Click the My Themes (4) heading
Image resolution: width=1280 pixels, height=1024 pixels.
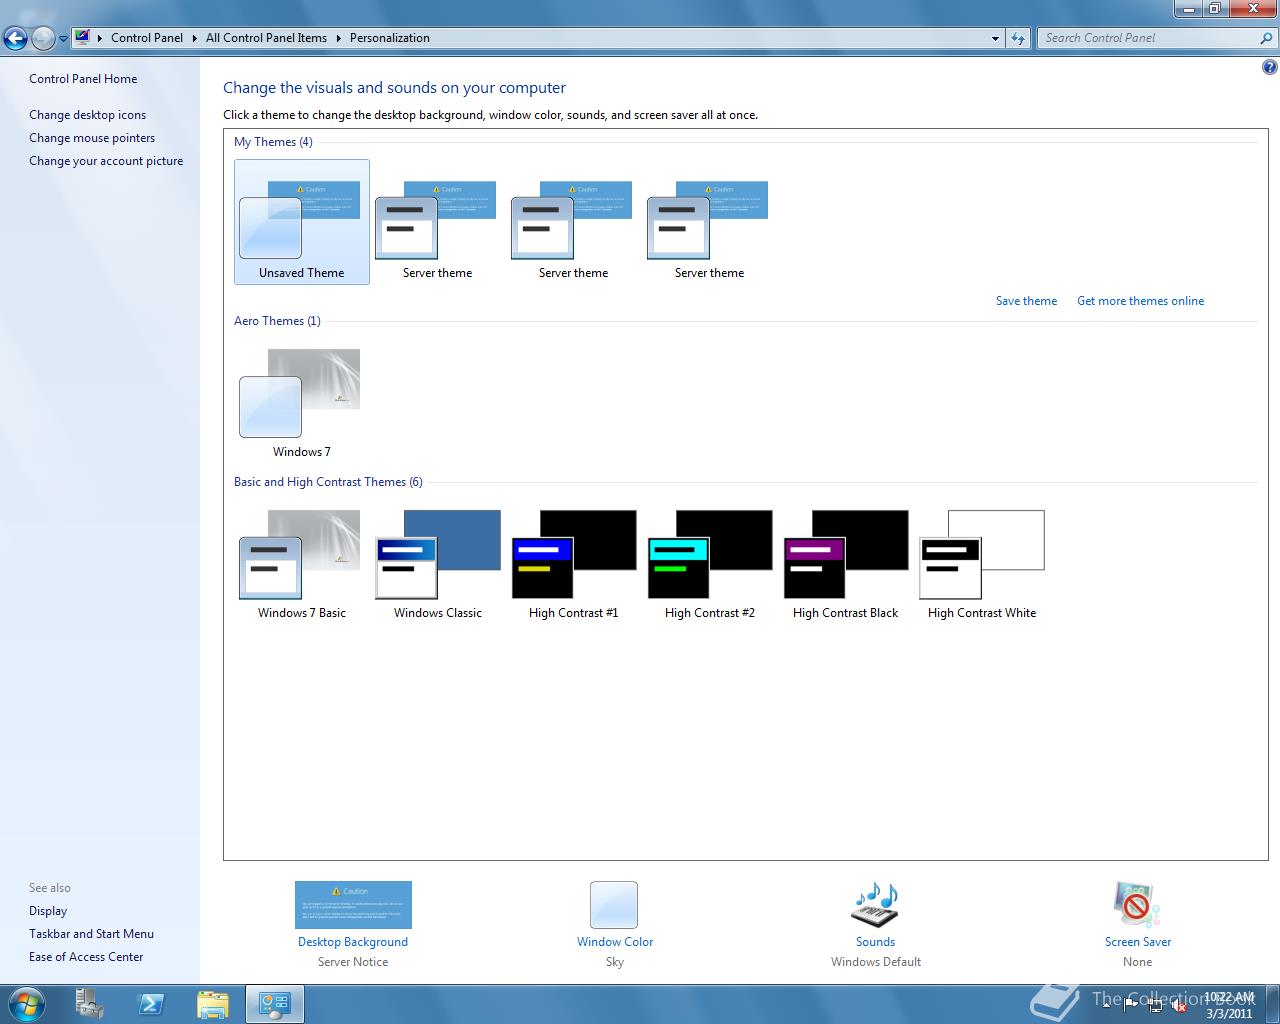tap(273, 142)
